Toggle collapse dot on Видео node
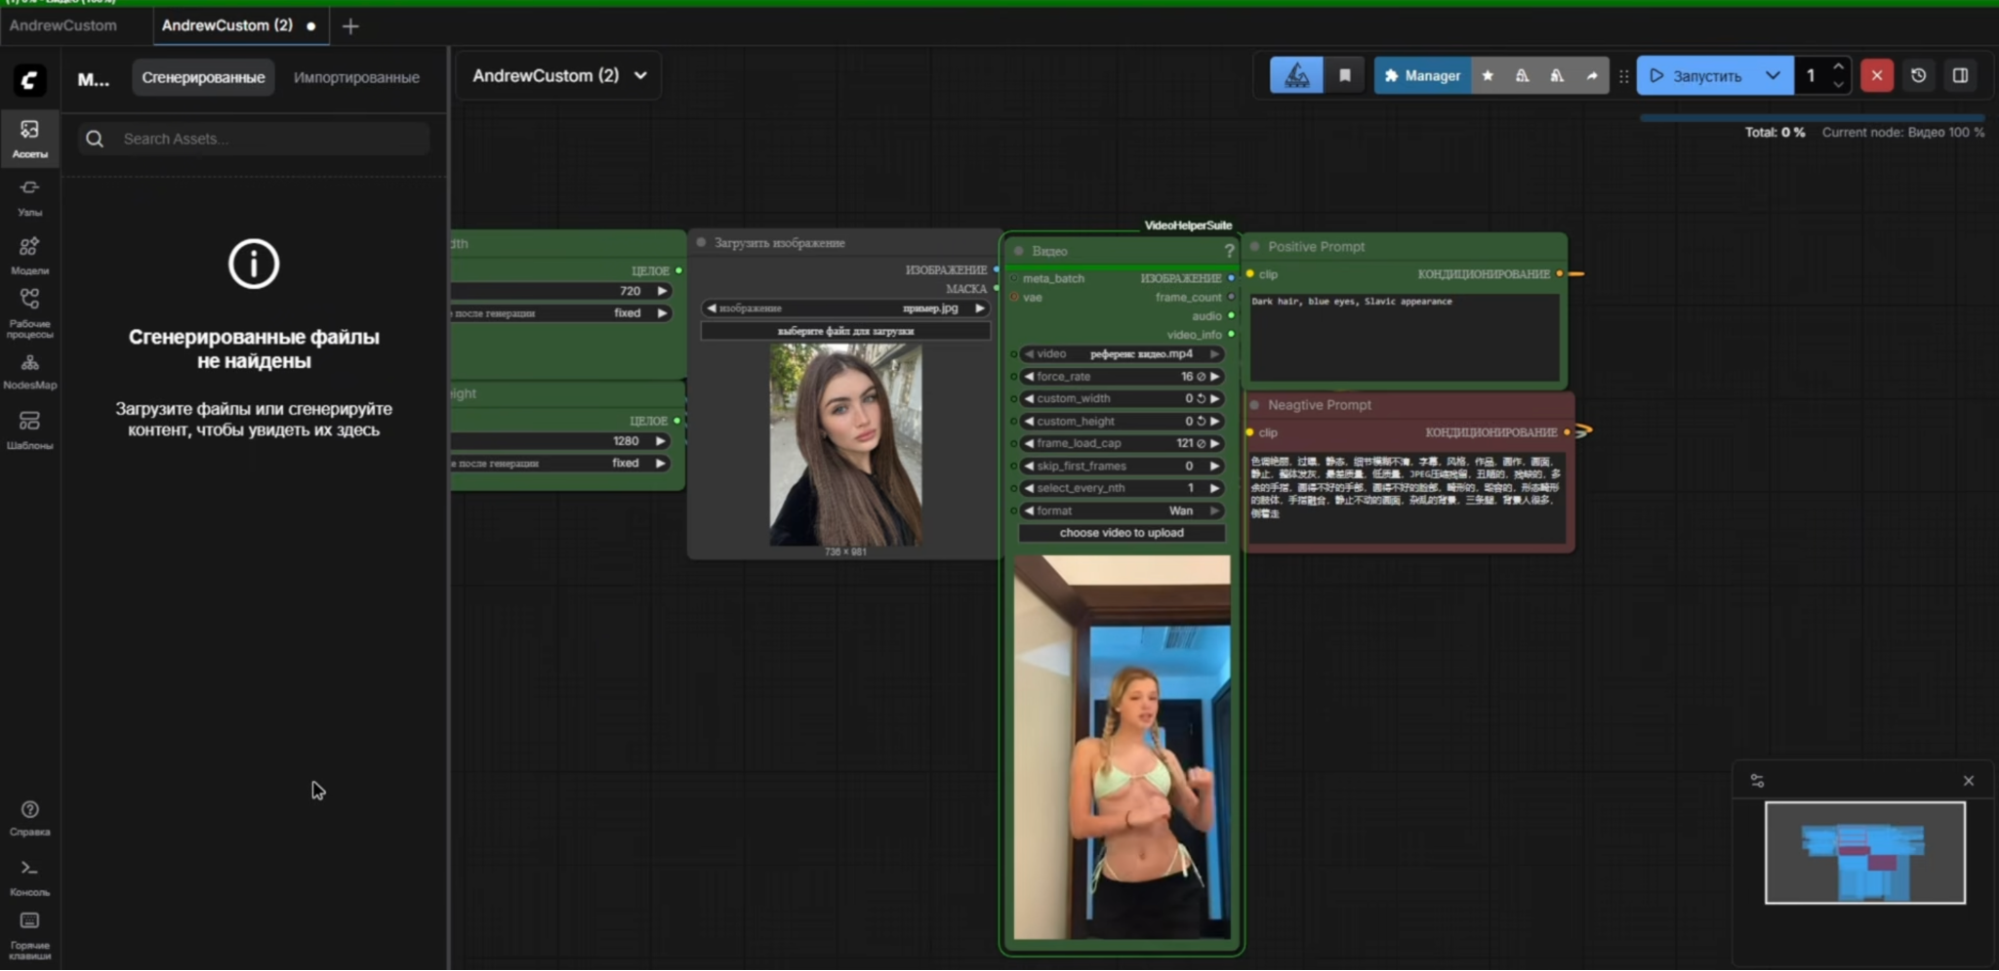 1019,251
